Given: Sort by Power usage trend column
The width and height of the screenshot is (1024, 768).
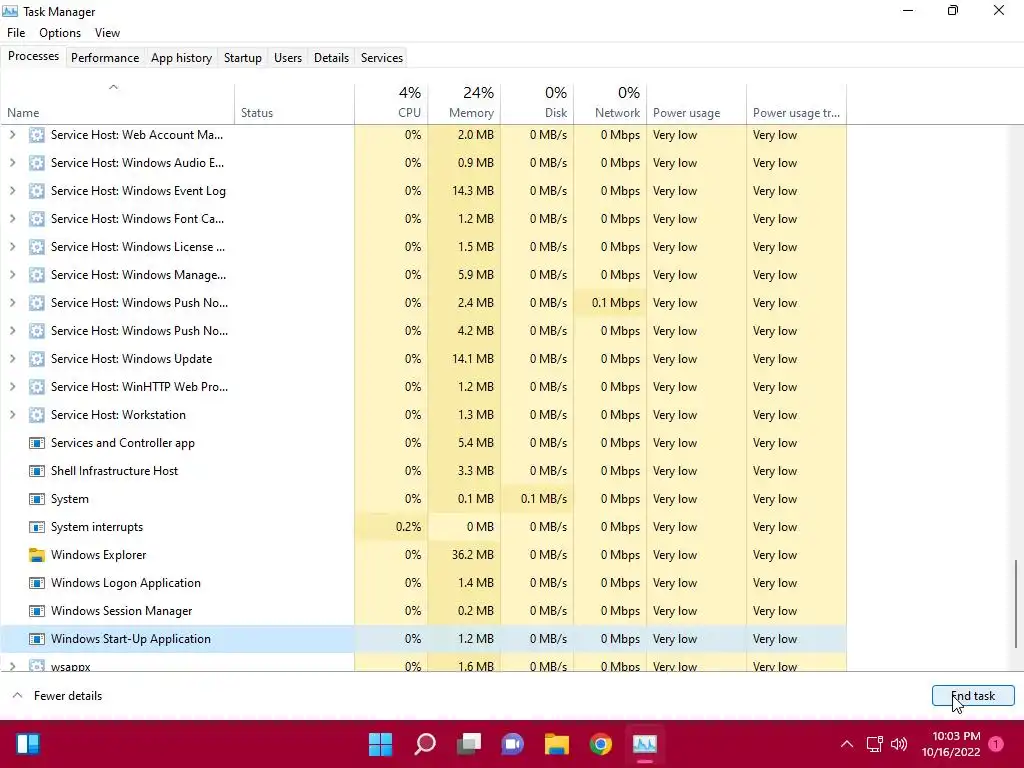Looking at the screenshot, I should tap(797, 104).
